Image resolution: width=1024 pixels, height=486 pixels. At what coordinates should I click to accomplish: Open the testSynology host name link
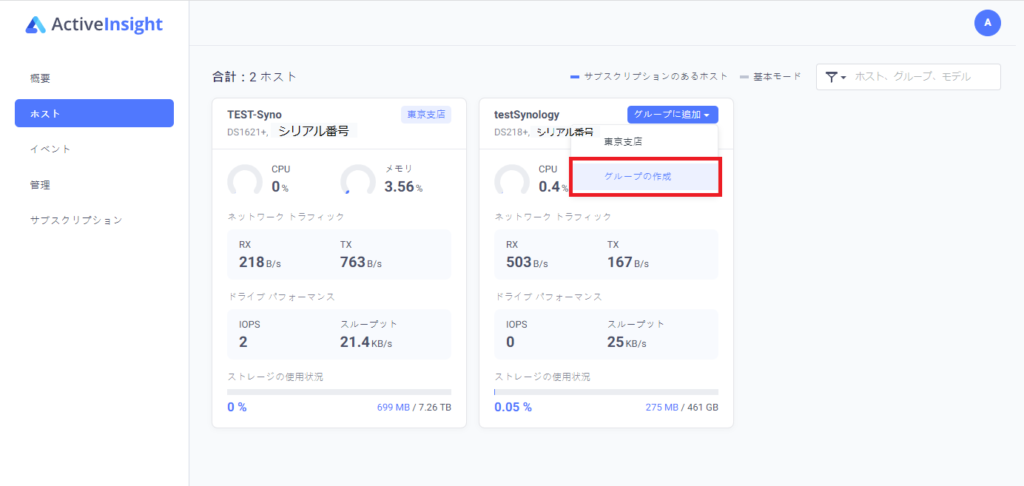(527, 115)
